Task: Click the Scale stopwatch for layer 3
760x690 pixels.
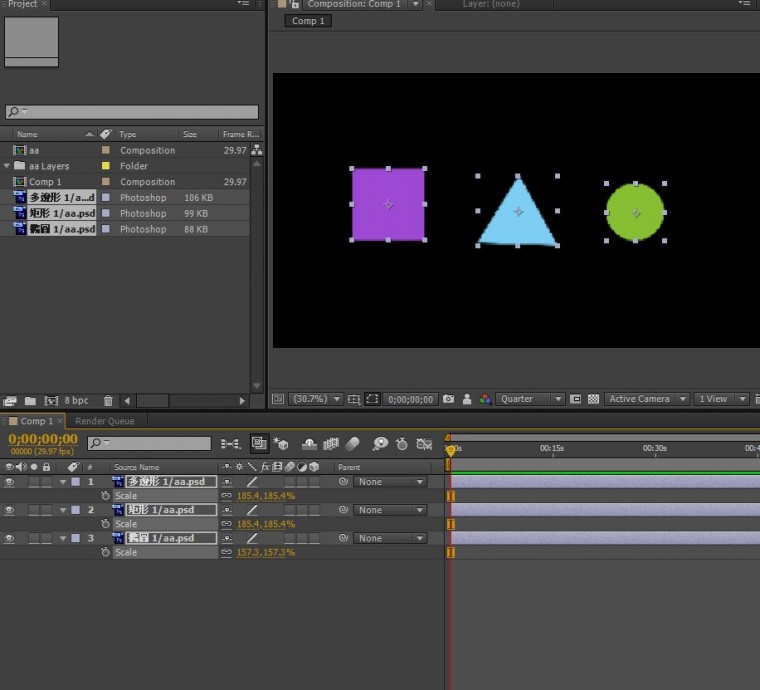Action: coord(105,552)
